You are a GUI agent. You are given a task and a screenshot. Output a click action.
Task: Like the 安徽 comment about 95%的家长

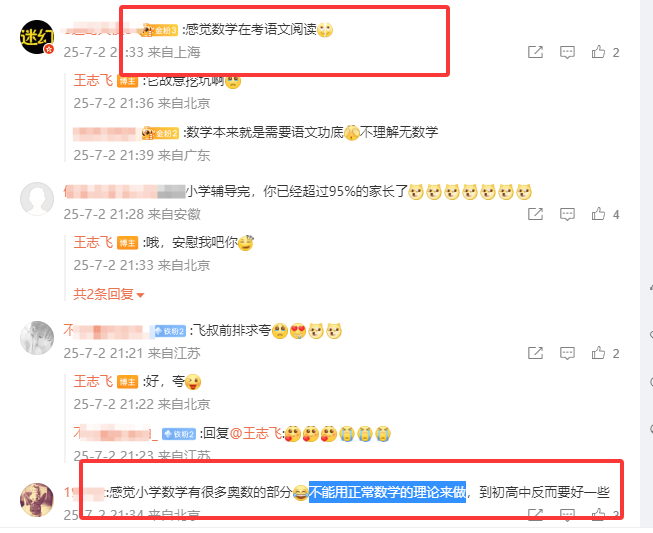click(x=598, y=214)
